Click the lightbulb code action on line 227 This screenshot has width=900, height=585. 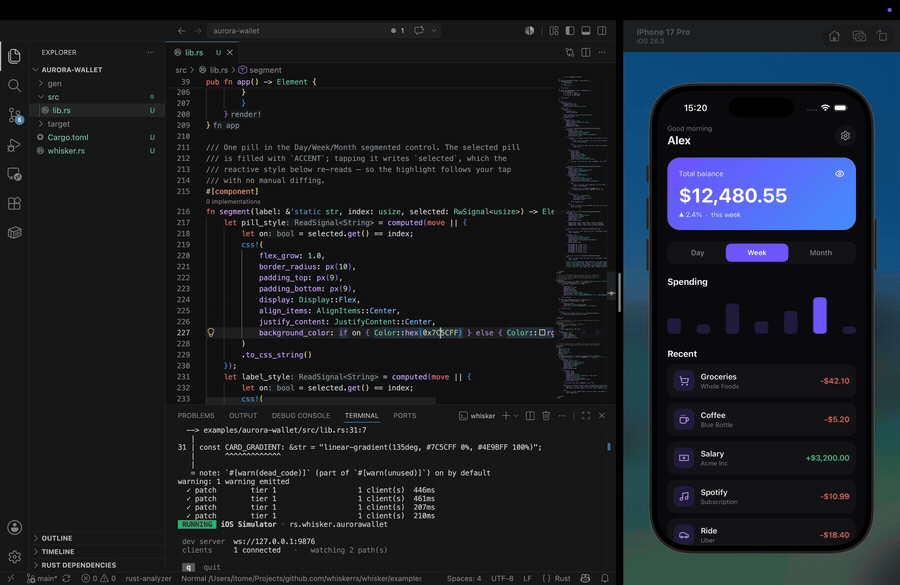[211, 332]
